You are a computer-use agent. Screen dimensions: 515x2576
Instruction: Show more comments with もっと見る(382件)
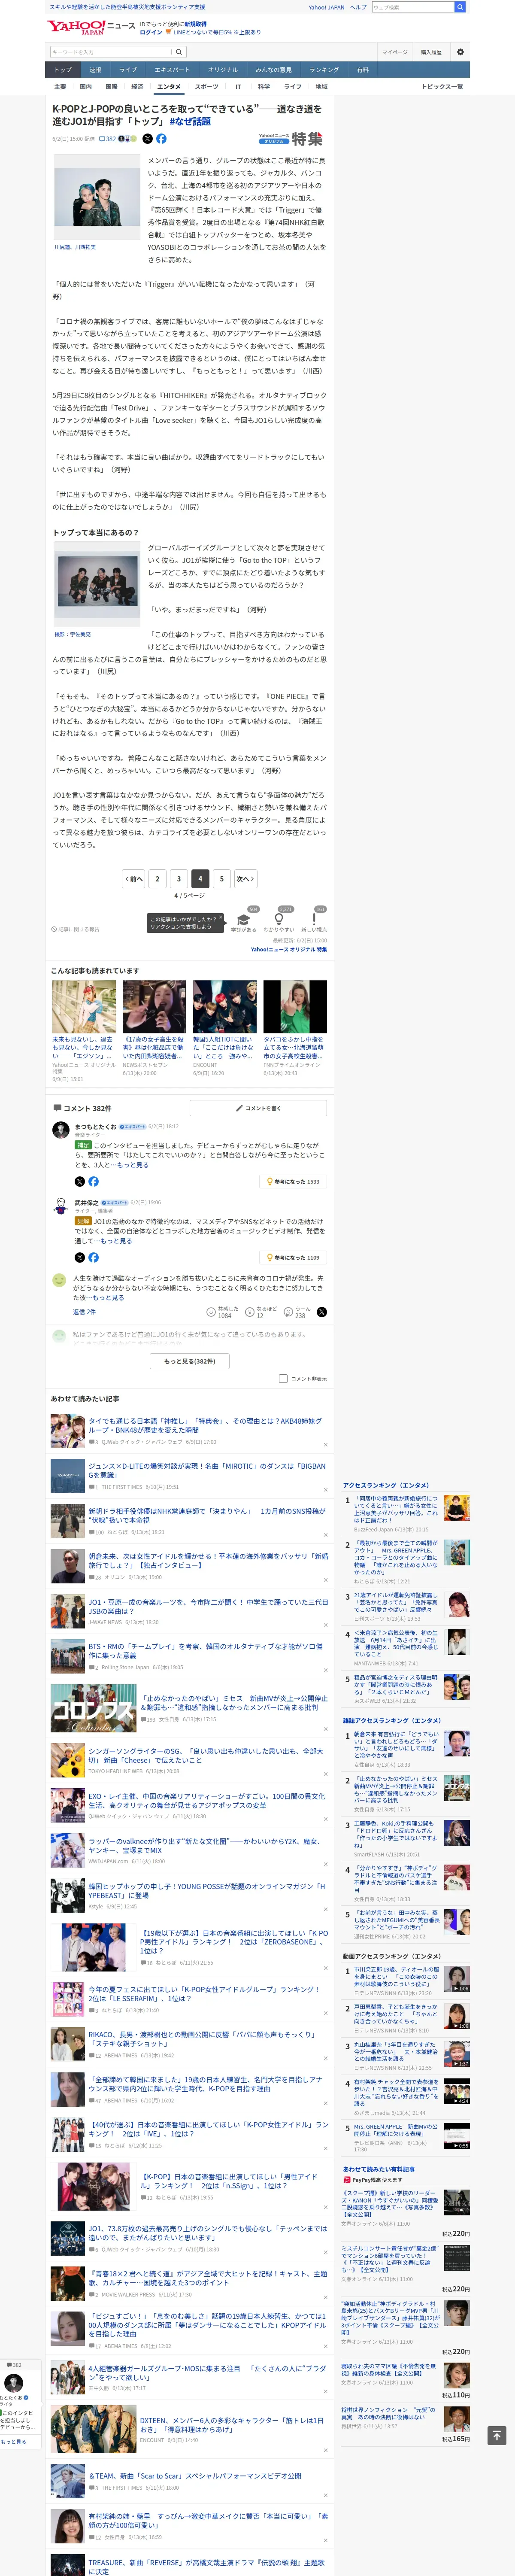point(190,1361)
